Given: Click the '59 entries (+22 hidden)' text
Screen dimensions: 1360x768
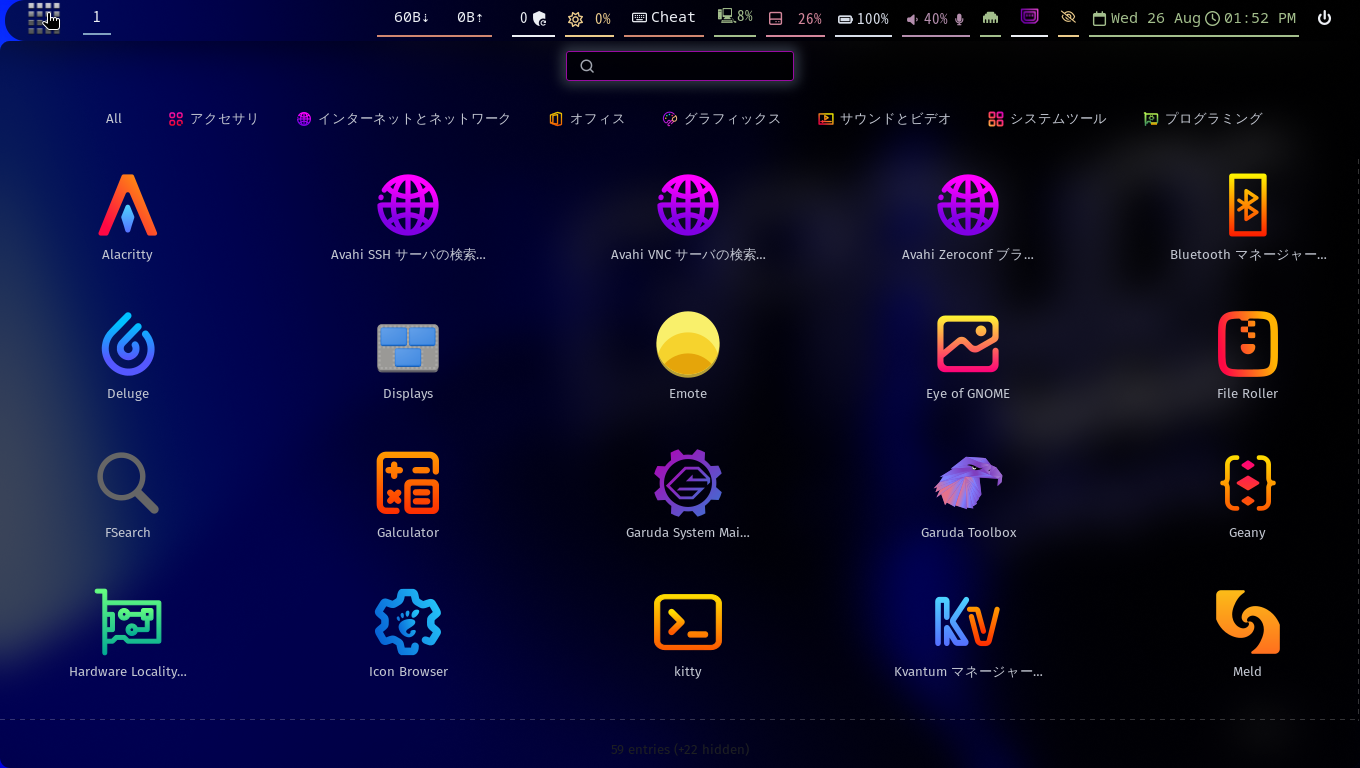Looking at the screenshot, I should coord(680,749).
